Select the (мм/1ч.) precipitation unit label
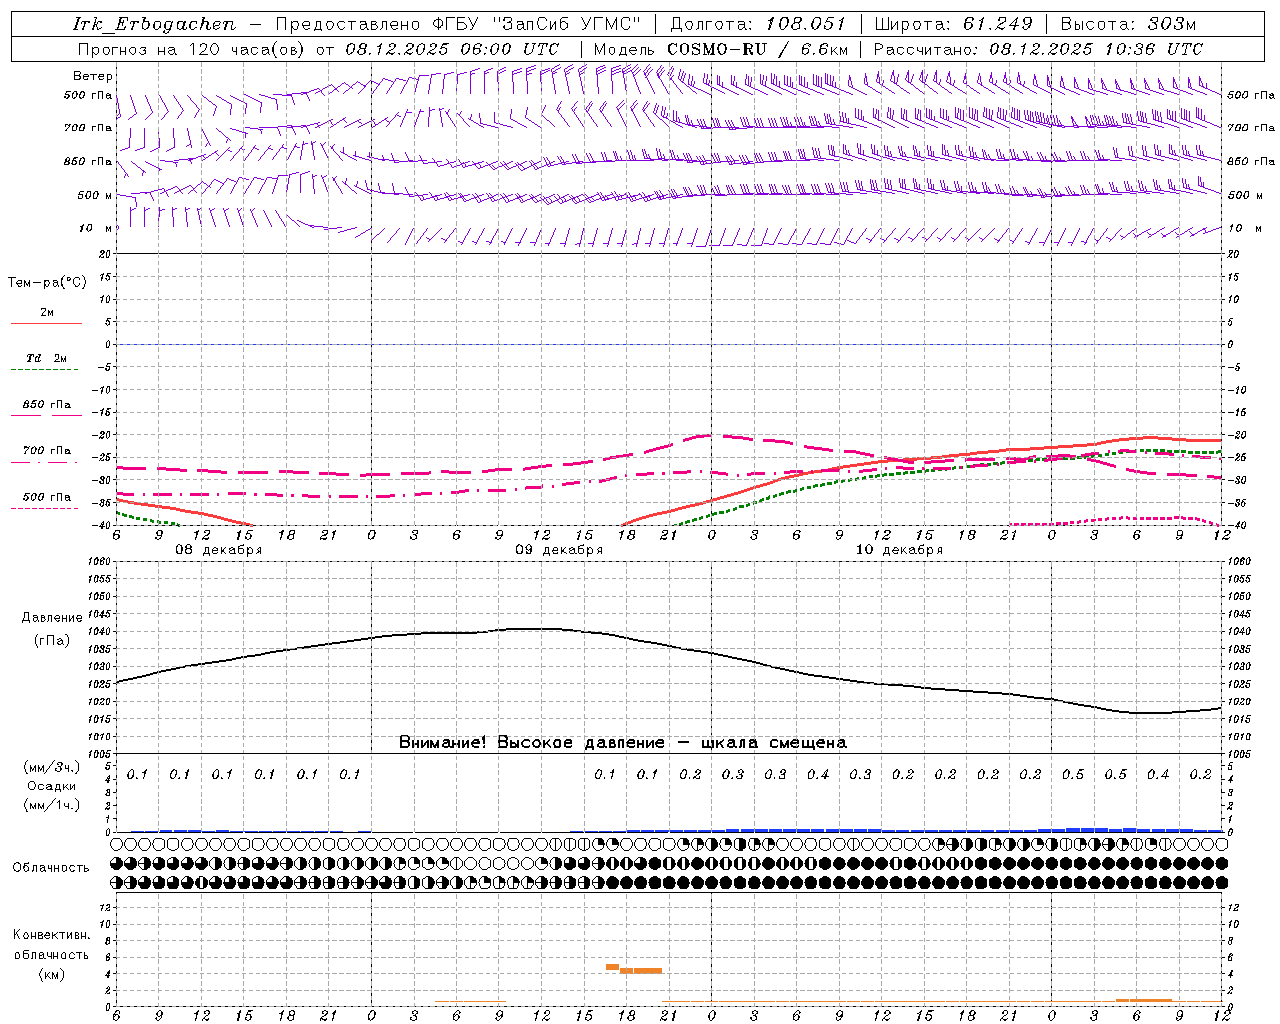This screenshot has height=1024, width=1280. point(52,805)
